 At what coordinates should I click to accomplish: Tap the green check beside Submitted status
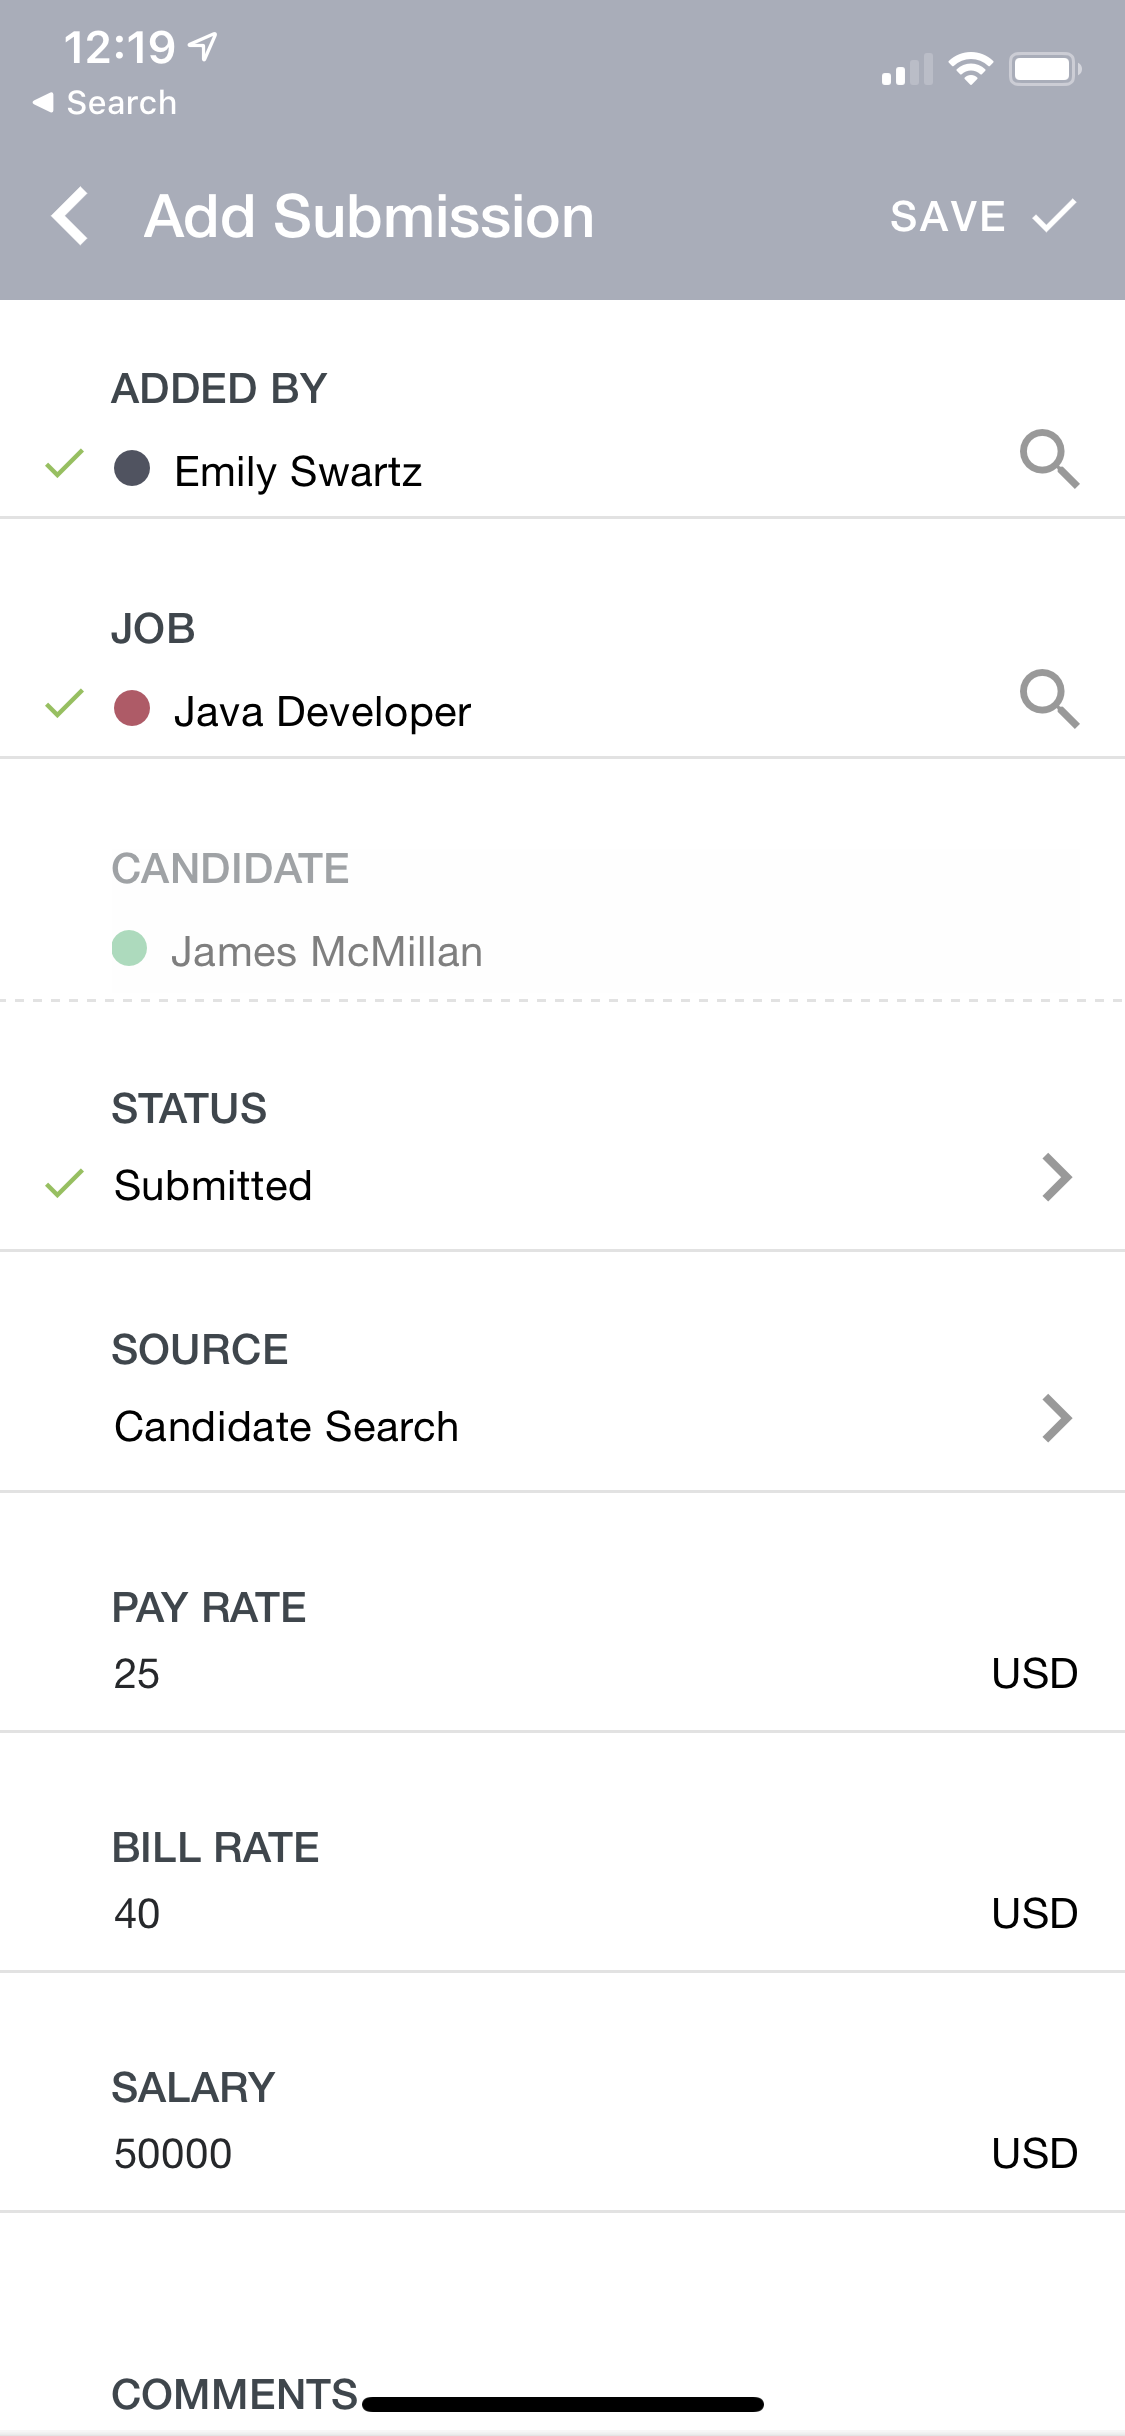tap(64, 1184)
